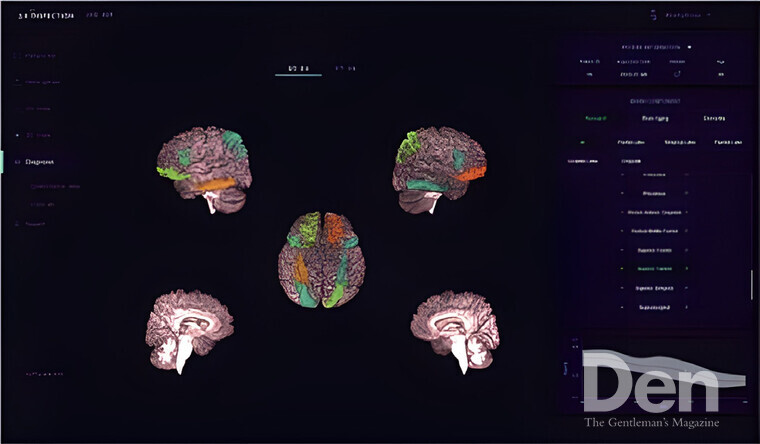
Task: Click the top icon in the left sidebar
Action: [x=17, y=56]
